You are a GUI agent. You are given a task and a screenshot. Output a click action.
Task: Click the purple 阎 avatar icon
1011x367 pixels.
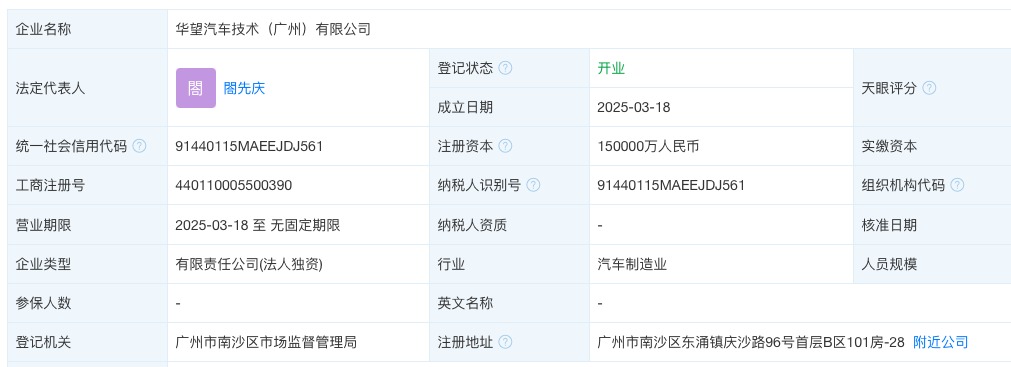(195, 88)
